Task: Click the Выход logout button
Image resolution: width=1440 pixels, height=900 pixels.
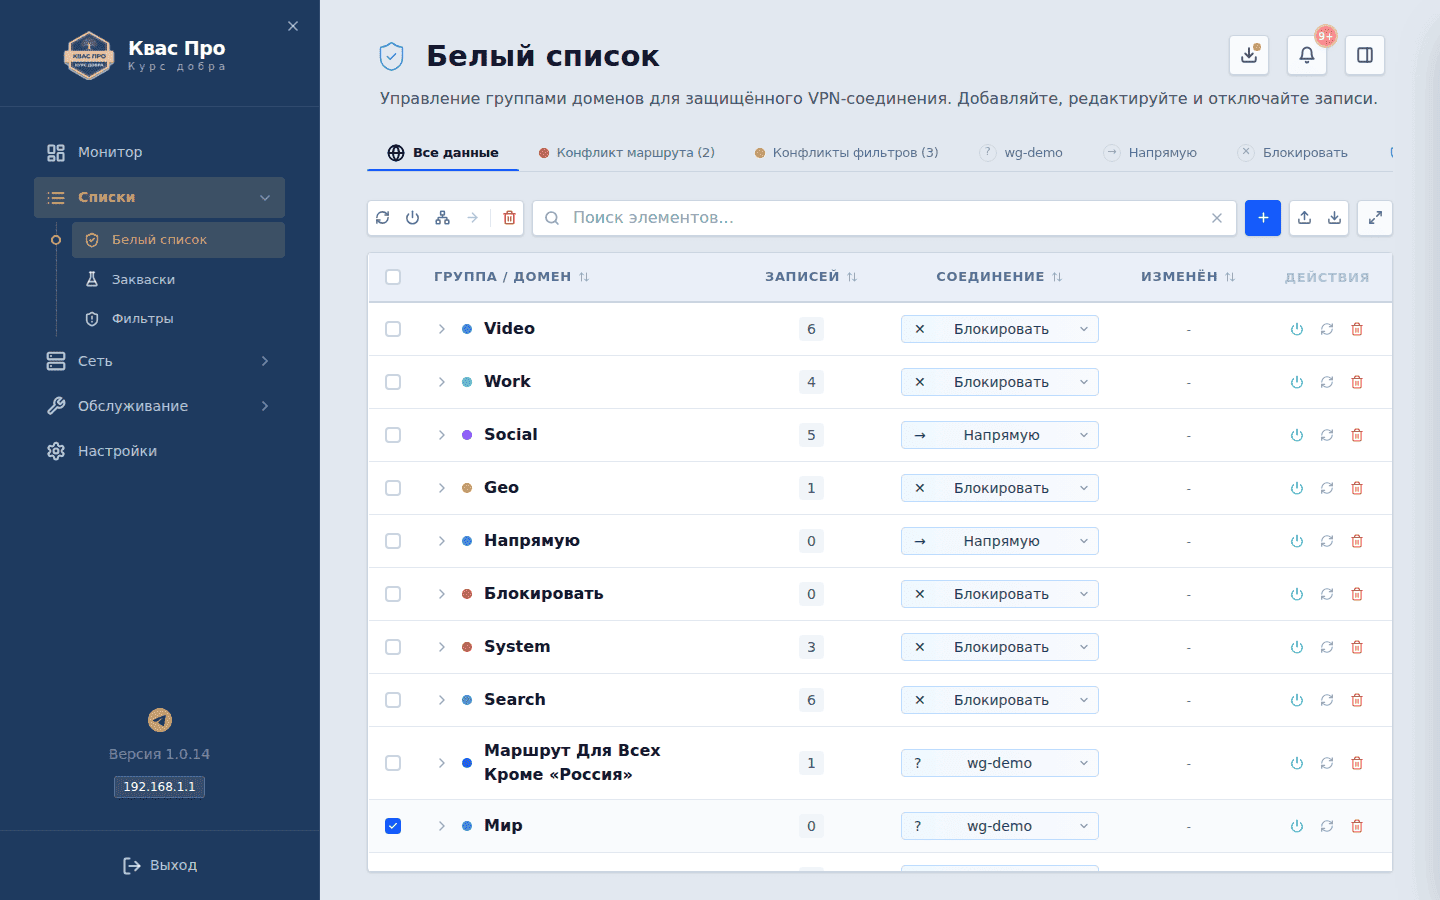Action: tap(160, 865)
